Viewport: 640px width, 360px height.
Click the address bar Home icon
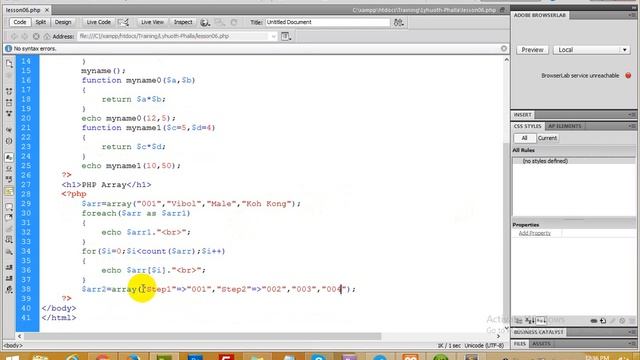click(x=47, y=36)
